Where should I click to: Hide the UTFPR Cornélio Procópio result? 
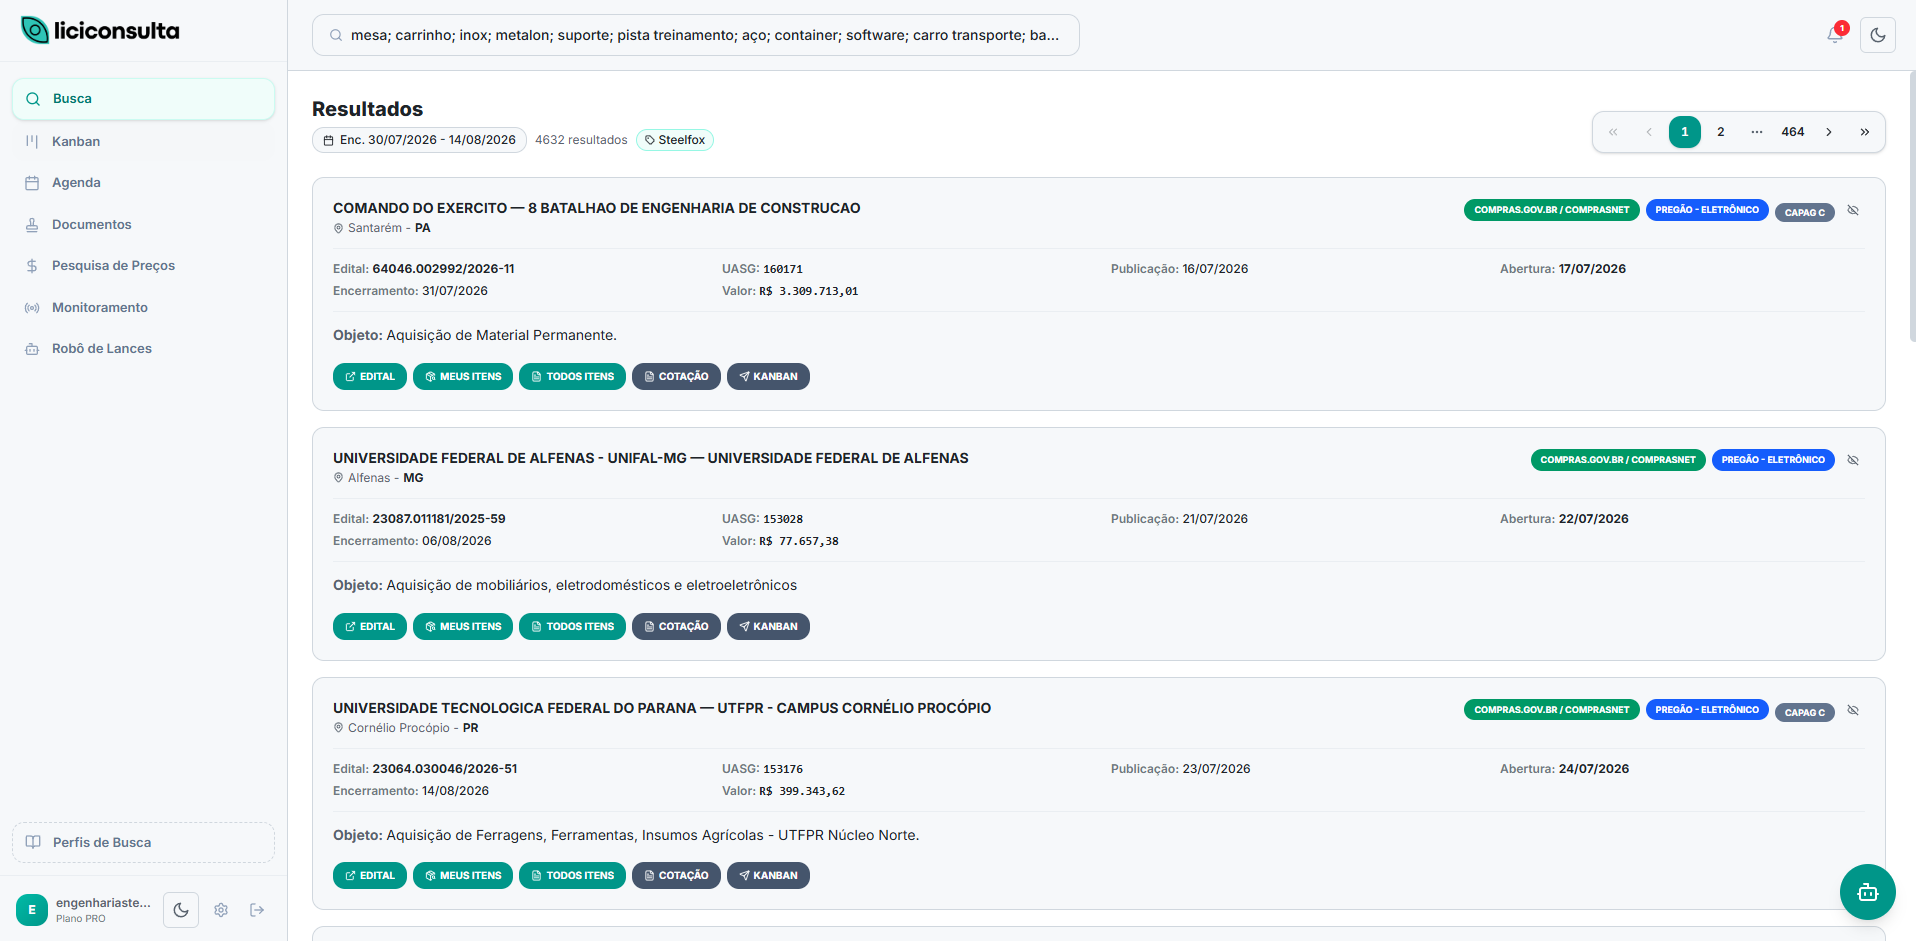point(1853,710)
